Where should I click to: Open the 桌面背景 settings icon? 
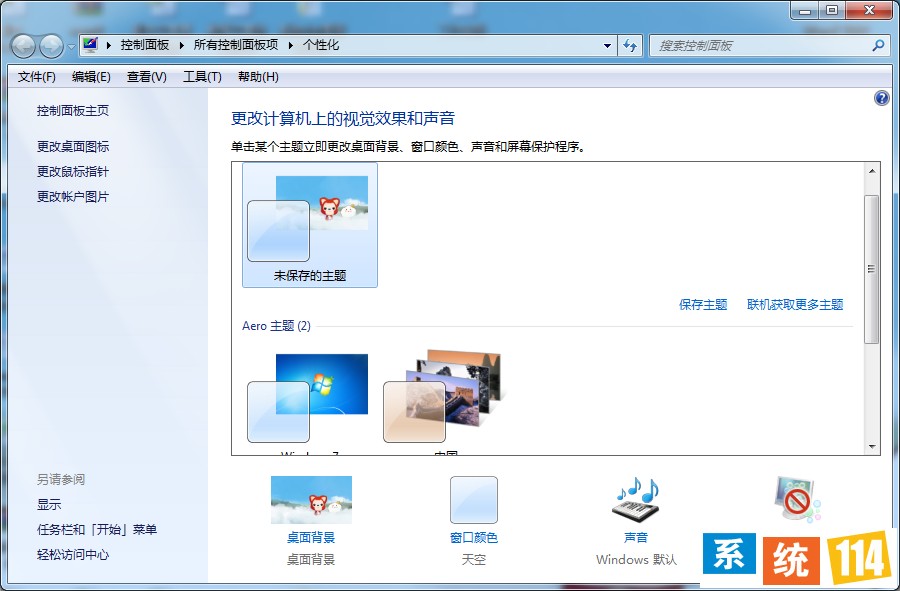coord(311,497)
